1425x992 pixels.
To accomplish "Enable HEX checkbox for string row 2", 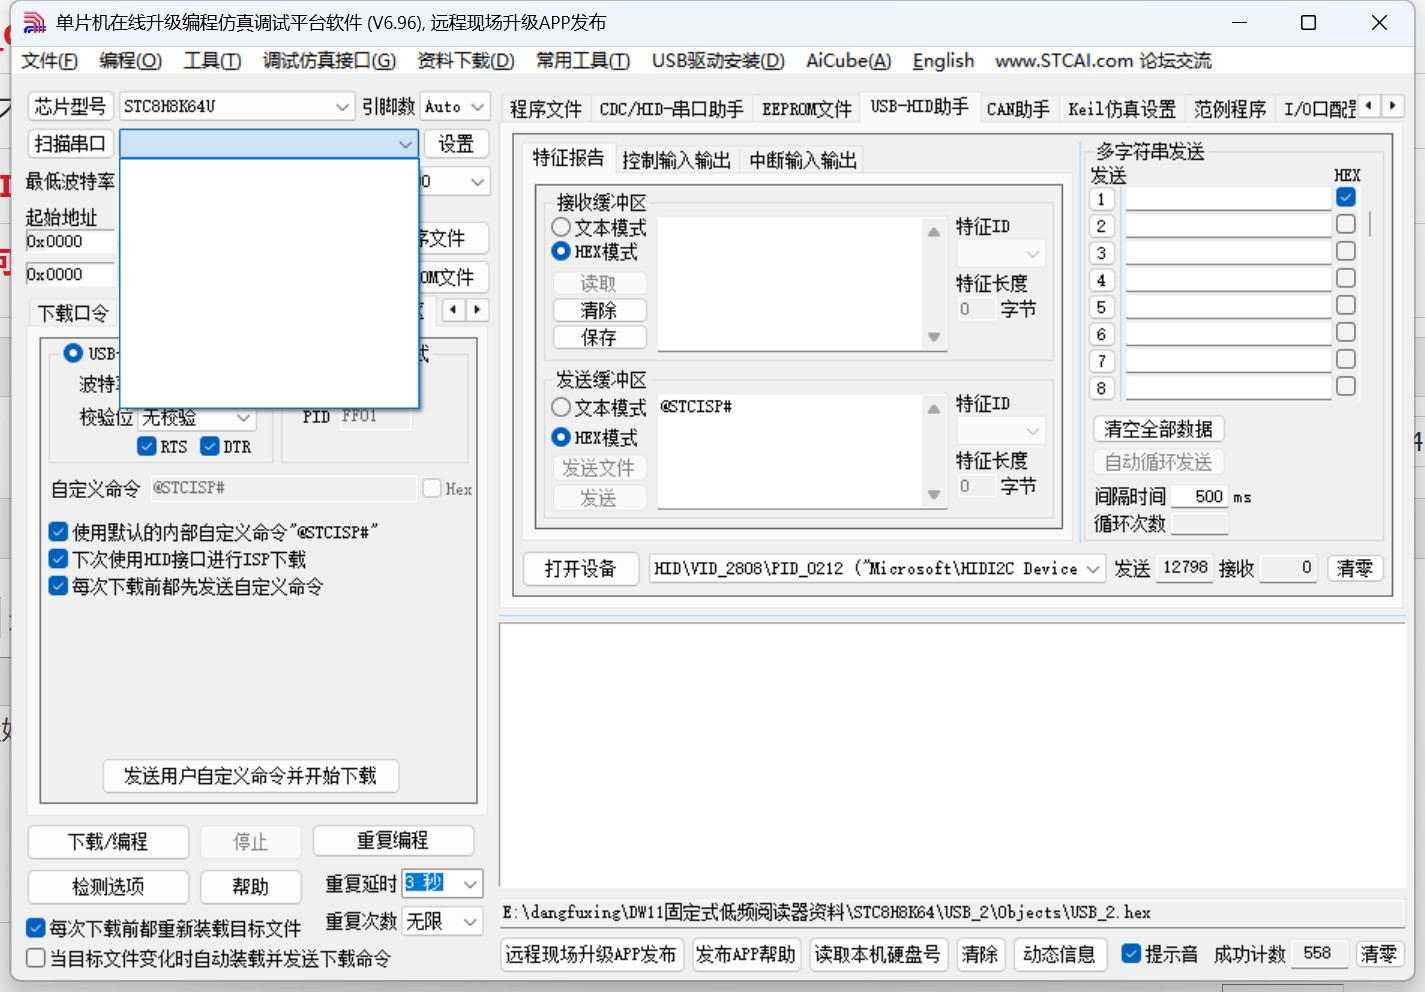I will click(x=1346, y=225).
